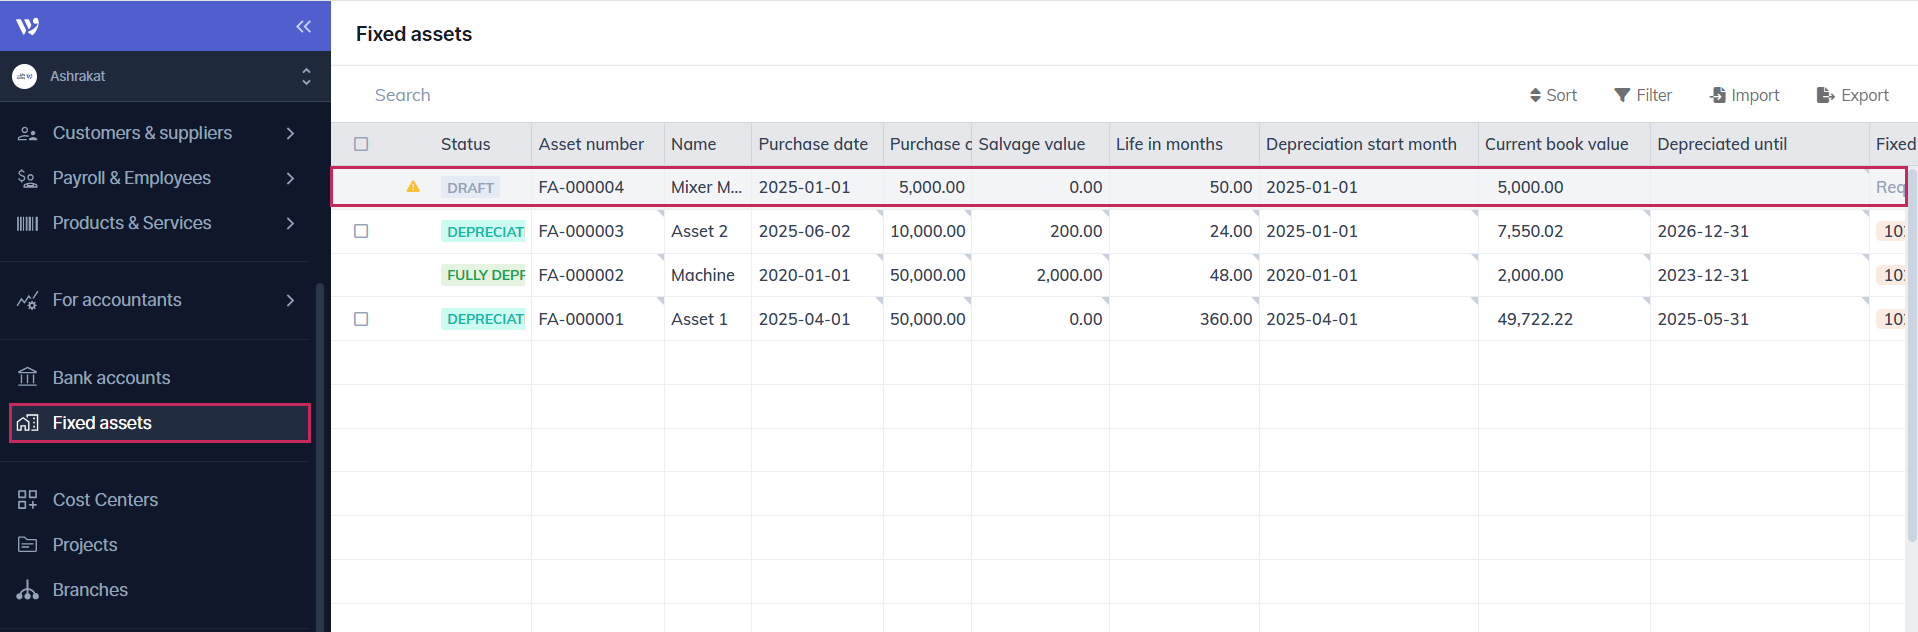Click the sidebar vertical scrollbar
The image size is (1918, 632).
click(320, 450)
